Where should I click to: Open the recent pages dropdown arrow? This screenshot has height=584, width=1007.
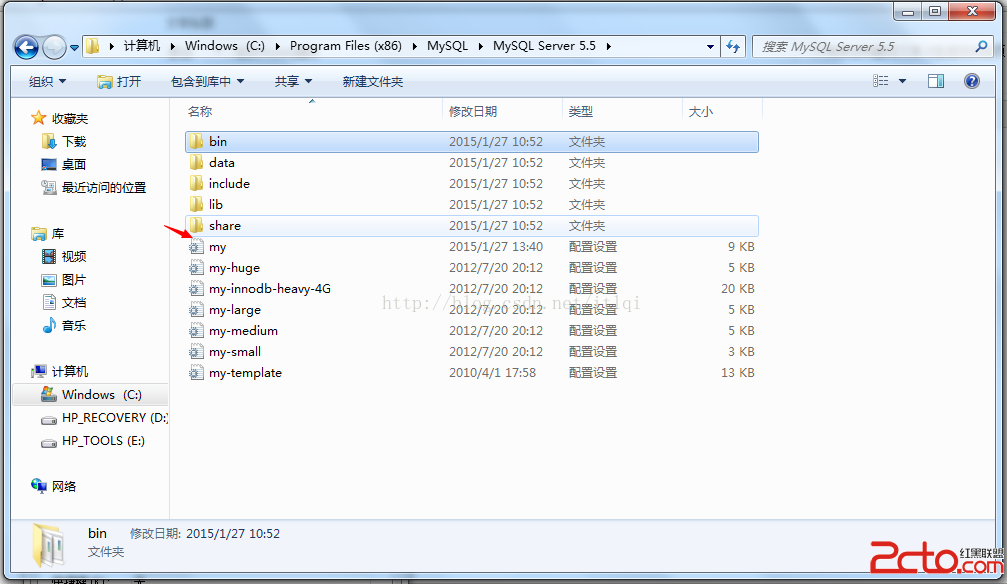[x=74, y=48]
